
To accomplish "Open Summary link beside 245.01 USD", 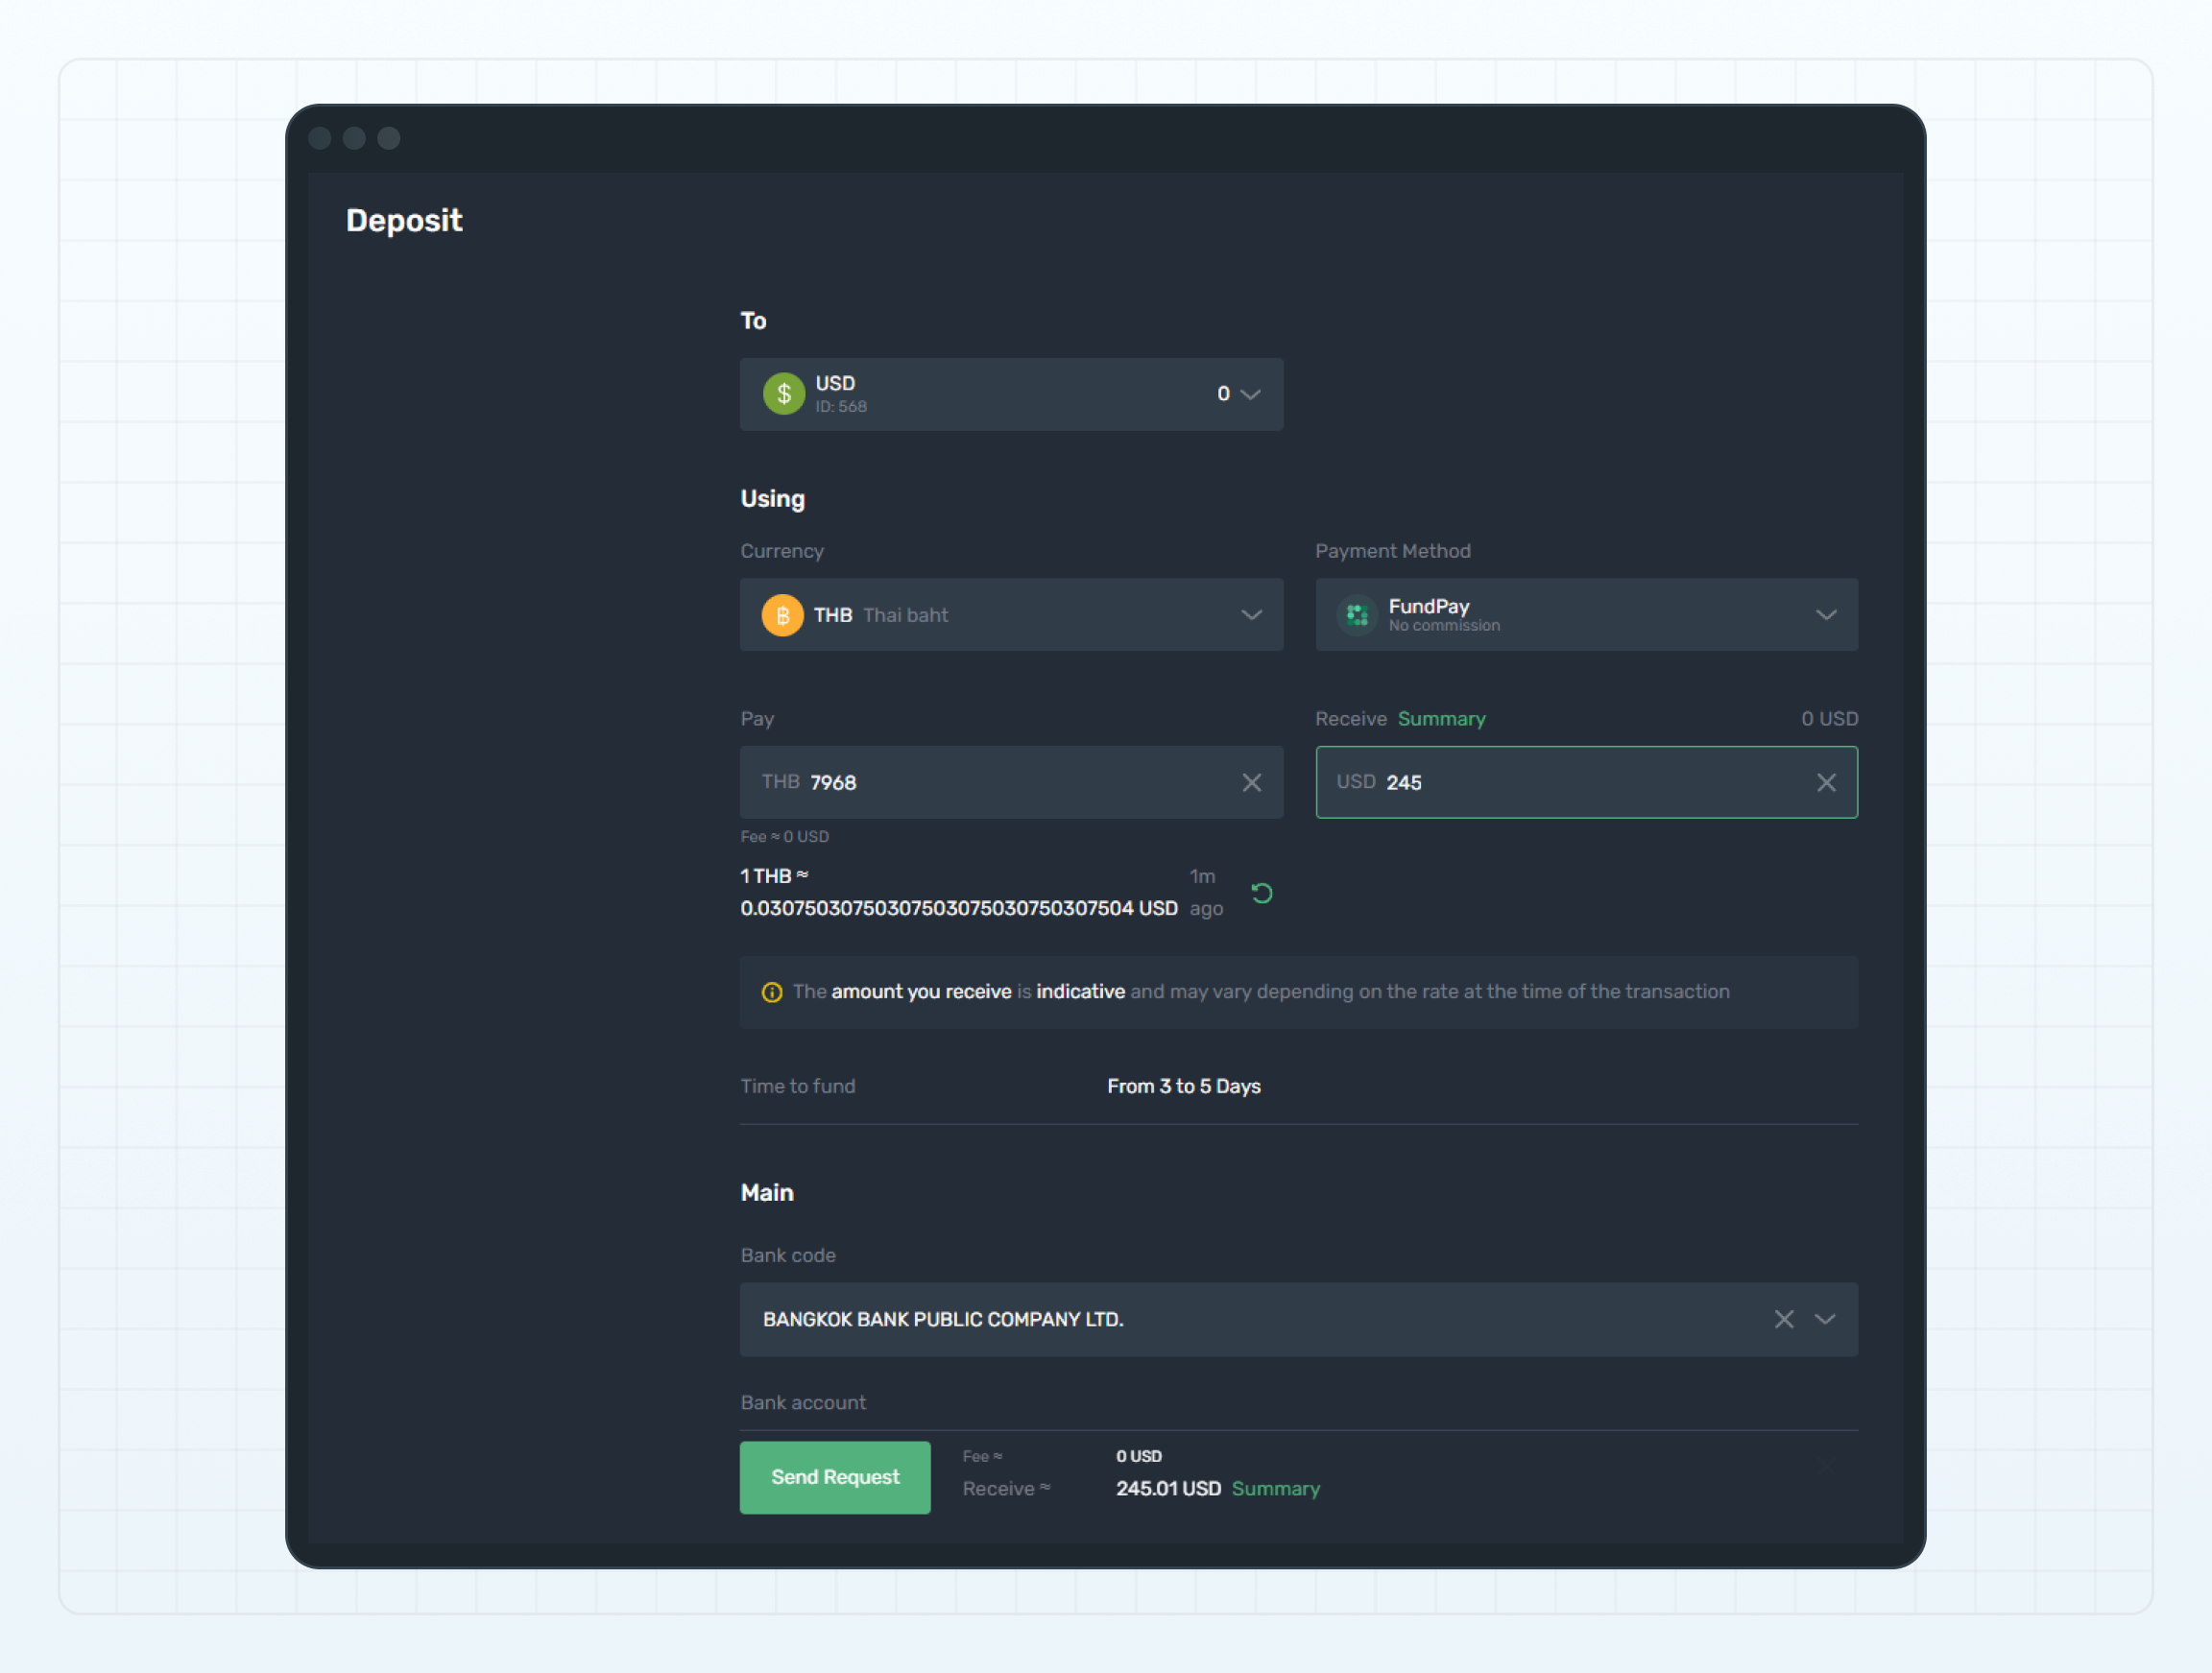I will pyautogui.click(x=1275, y=1489).
